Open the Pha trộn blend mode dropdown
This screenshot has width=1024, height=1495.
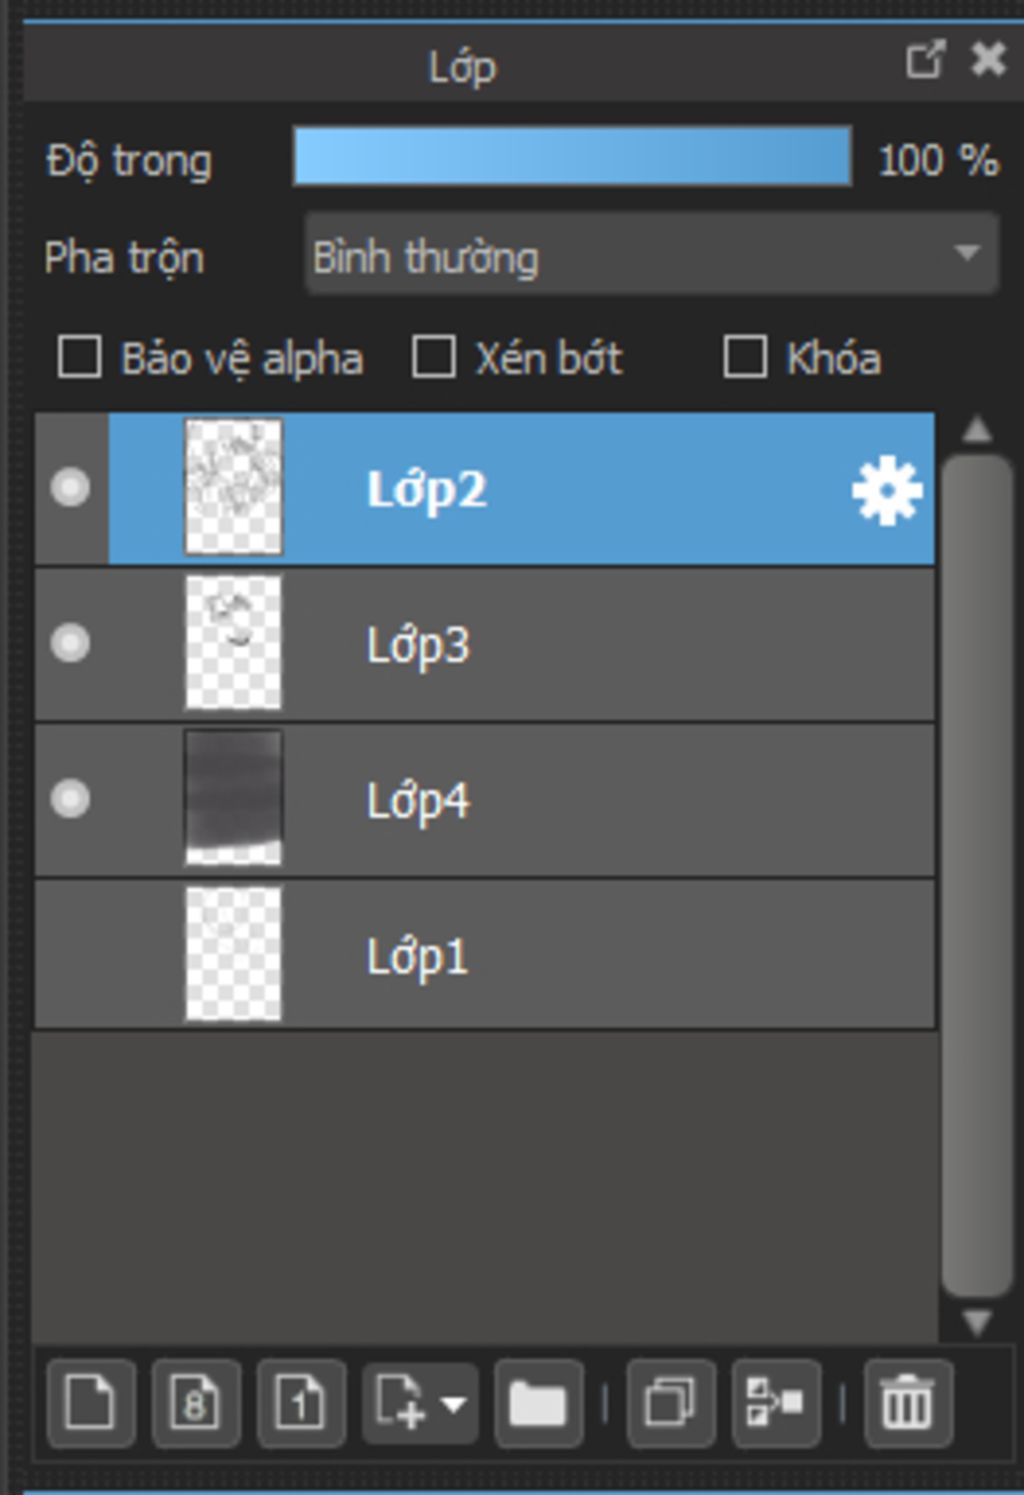(x=651, y=254)
